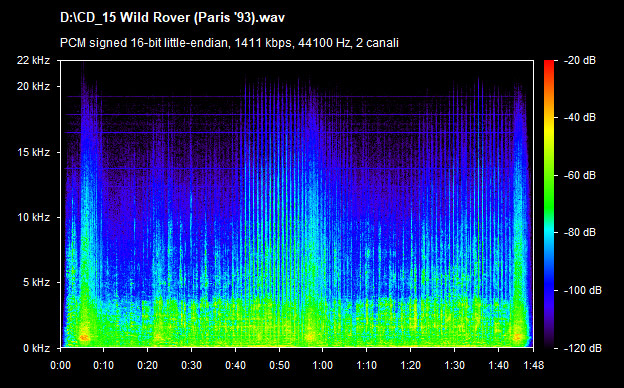The width and height of the screenshot is (624, 388).
Task: Click the '20 kHz' frequency axis label
Action: (33, 86)
